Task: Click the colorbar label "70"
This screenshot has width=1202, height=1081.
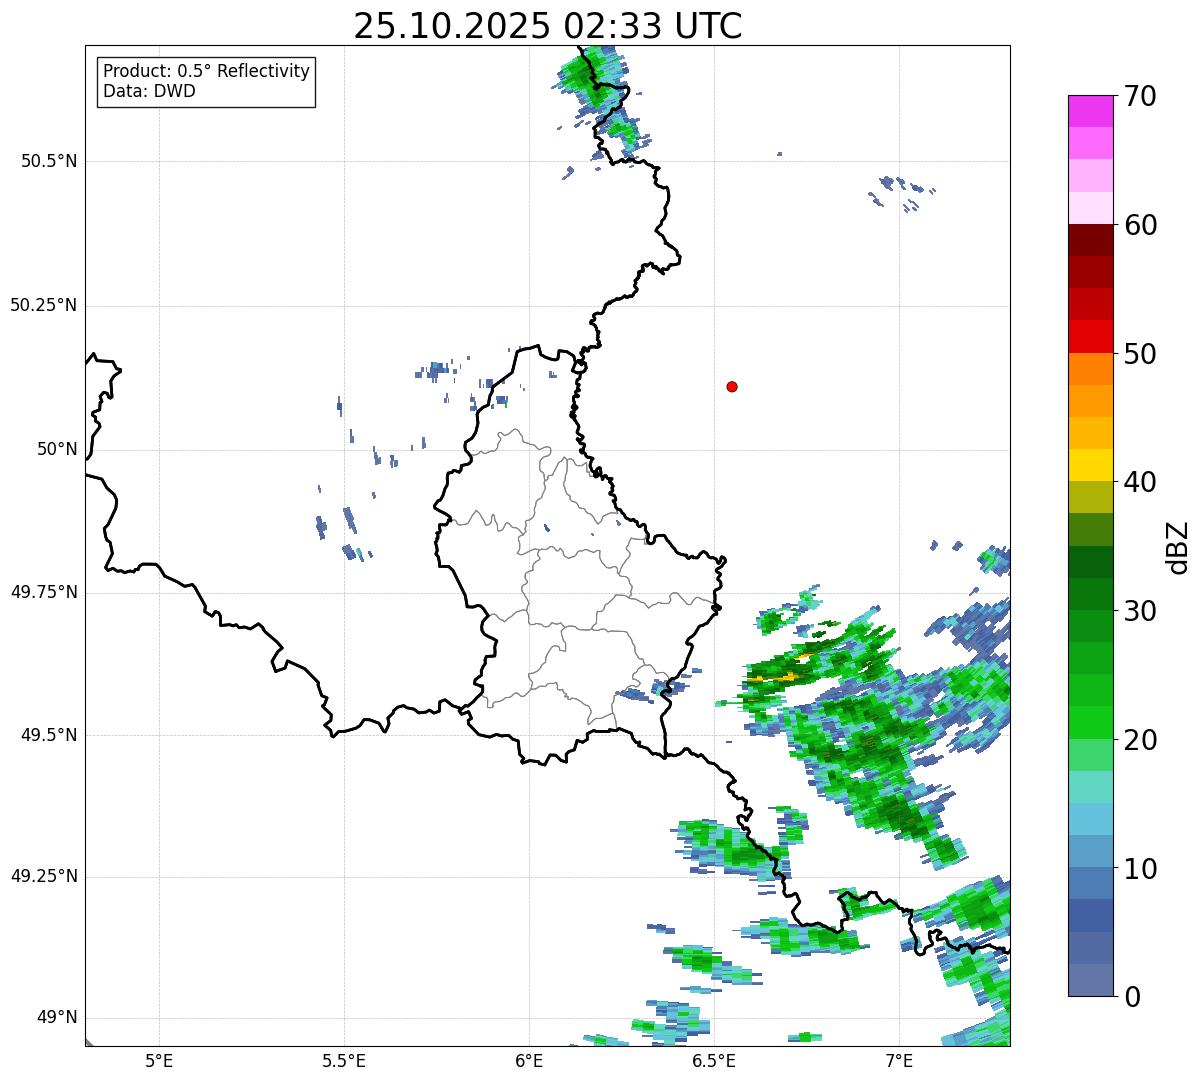Action: click(x=1140, y=96)
